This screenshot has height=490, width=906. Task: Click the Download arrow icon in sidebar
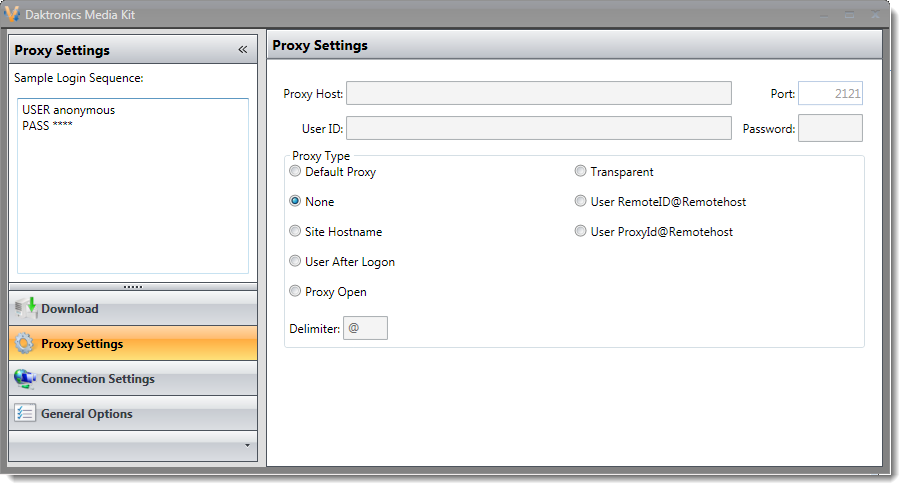26,308
